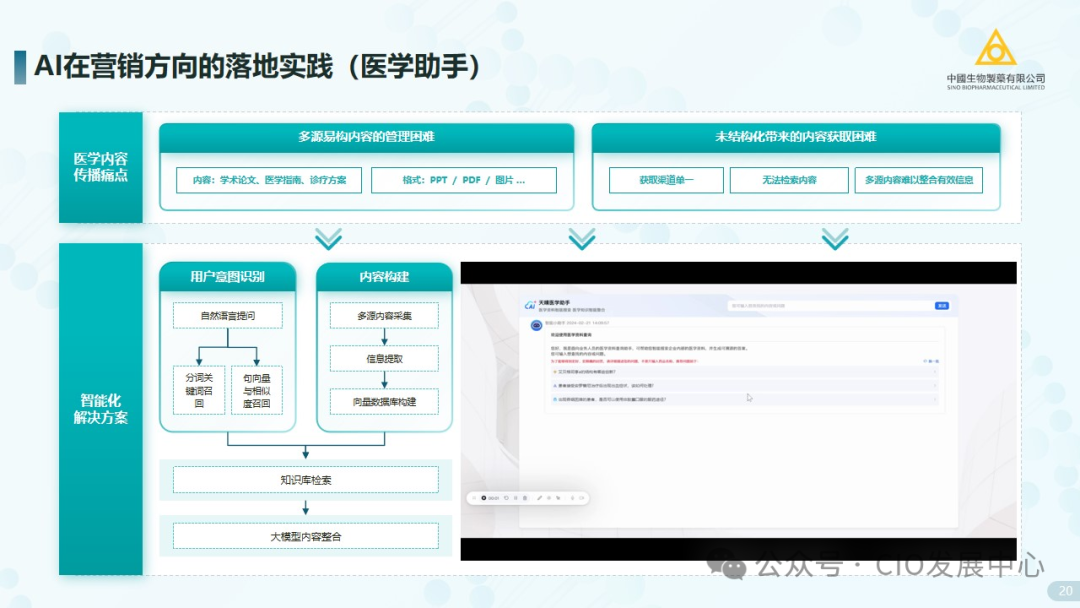Click the assistant avatar beside the welcome message
Screen dimensions: 1080x608
pos(533,323)
